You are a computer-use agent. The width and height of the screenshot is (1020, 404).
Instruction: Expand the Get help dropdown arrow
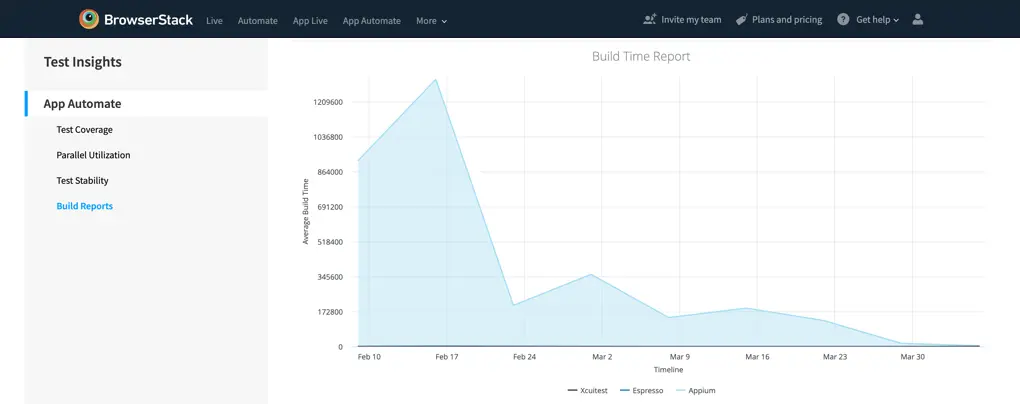click(896, 20)
